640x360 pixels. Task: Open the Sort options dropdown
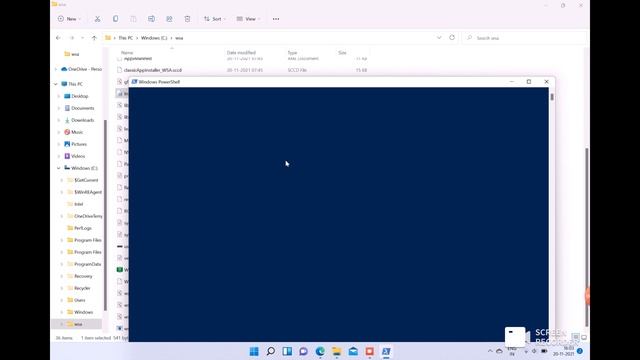[x=215, y=19]
